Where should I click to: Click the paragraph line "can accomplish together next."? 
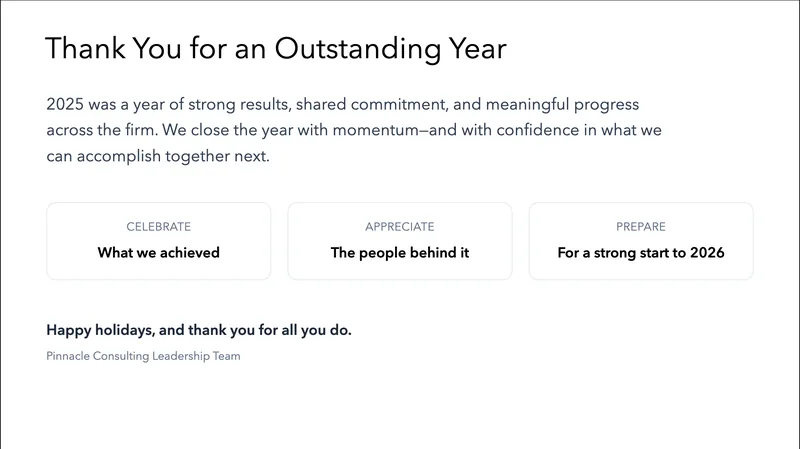(158, 156)
